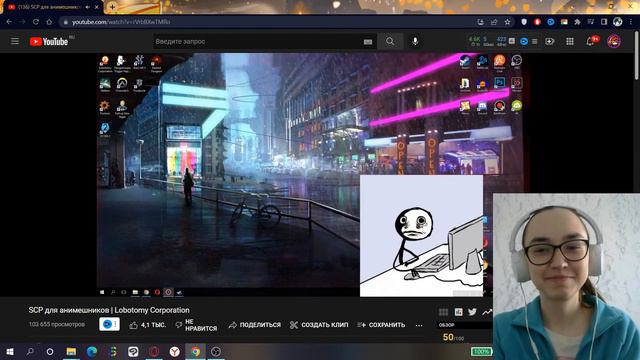
Task: Like the video with 4,1 тыс. likes
Action: [147, 325]
